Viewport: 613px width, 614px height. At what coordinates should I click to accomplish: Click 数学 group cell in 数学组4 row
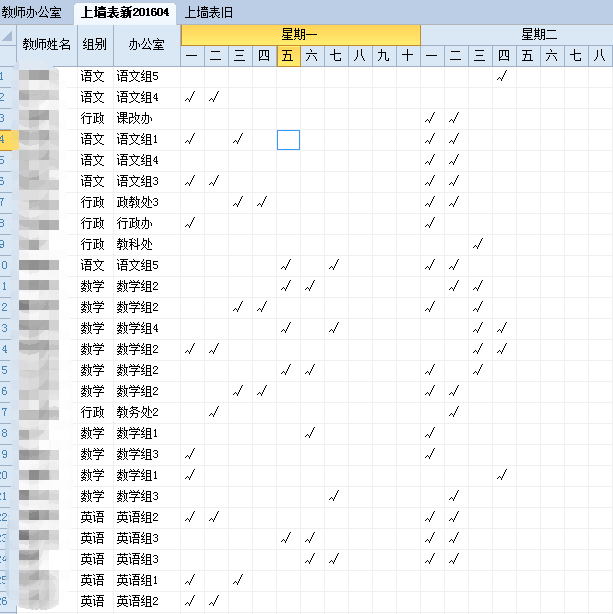(x=95, y=328)
